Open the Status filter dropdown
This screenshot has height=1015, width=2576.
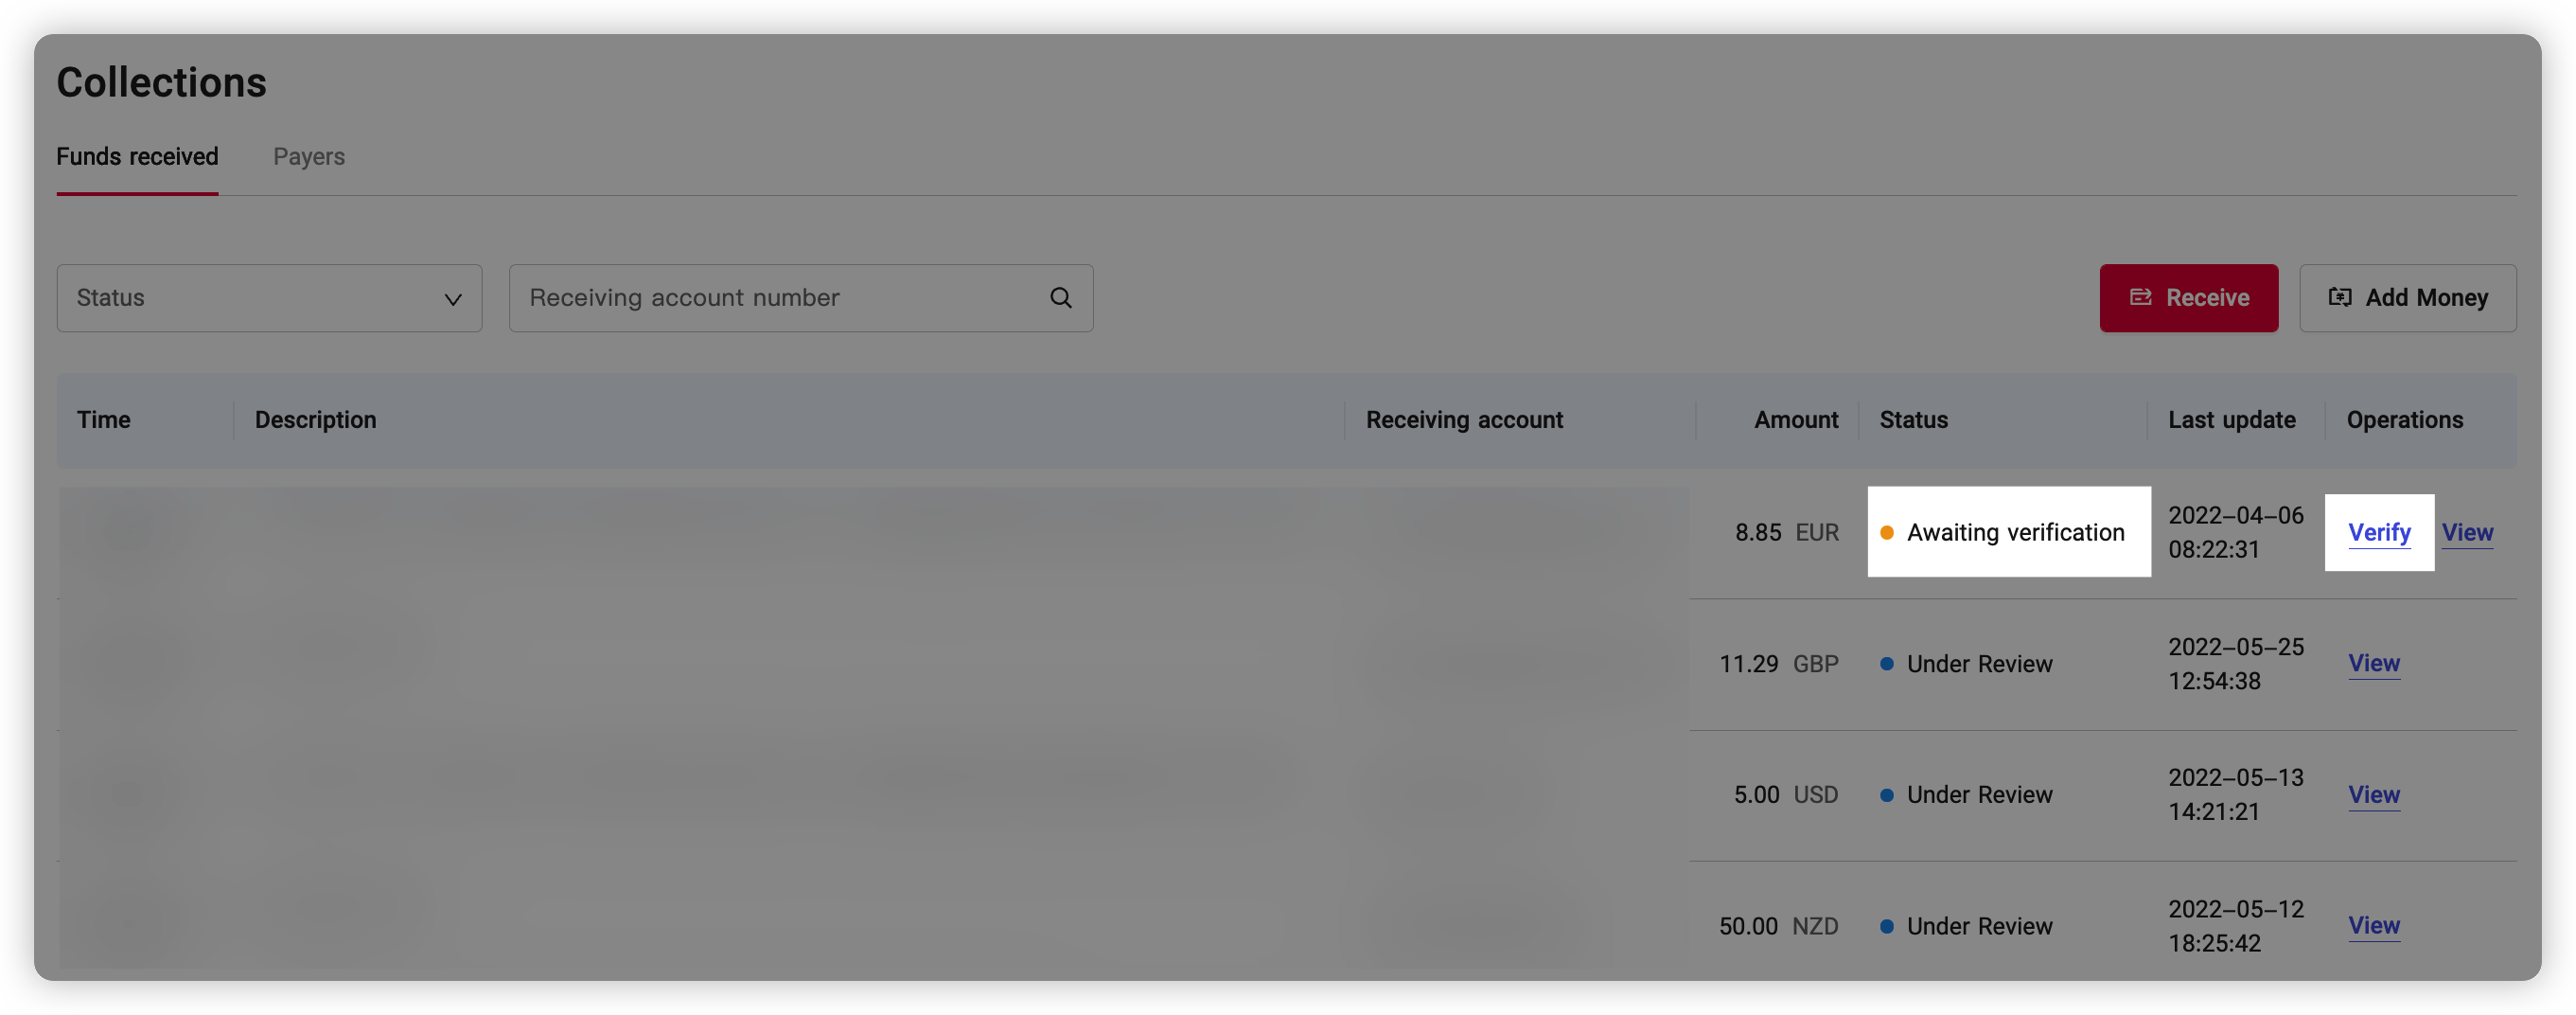pos(269,298)
